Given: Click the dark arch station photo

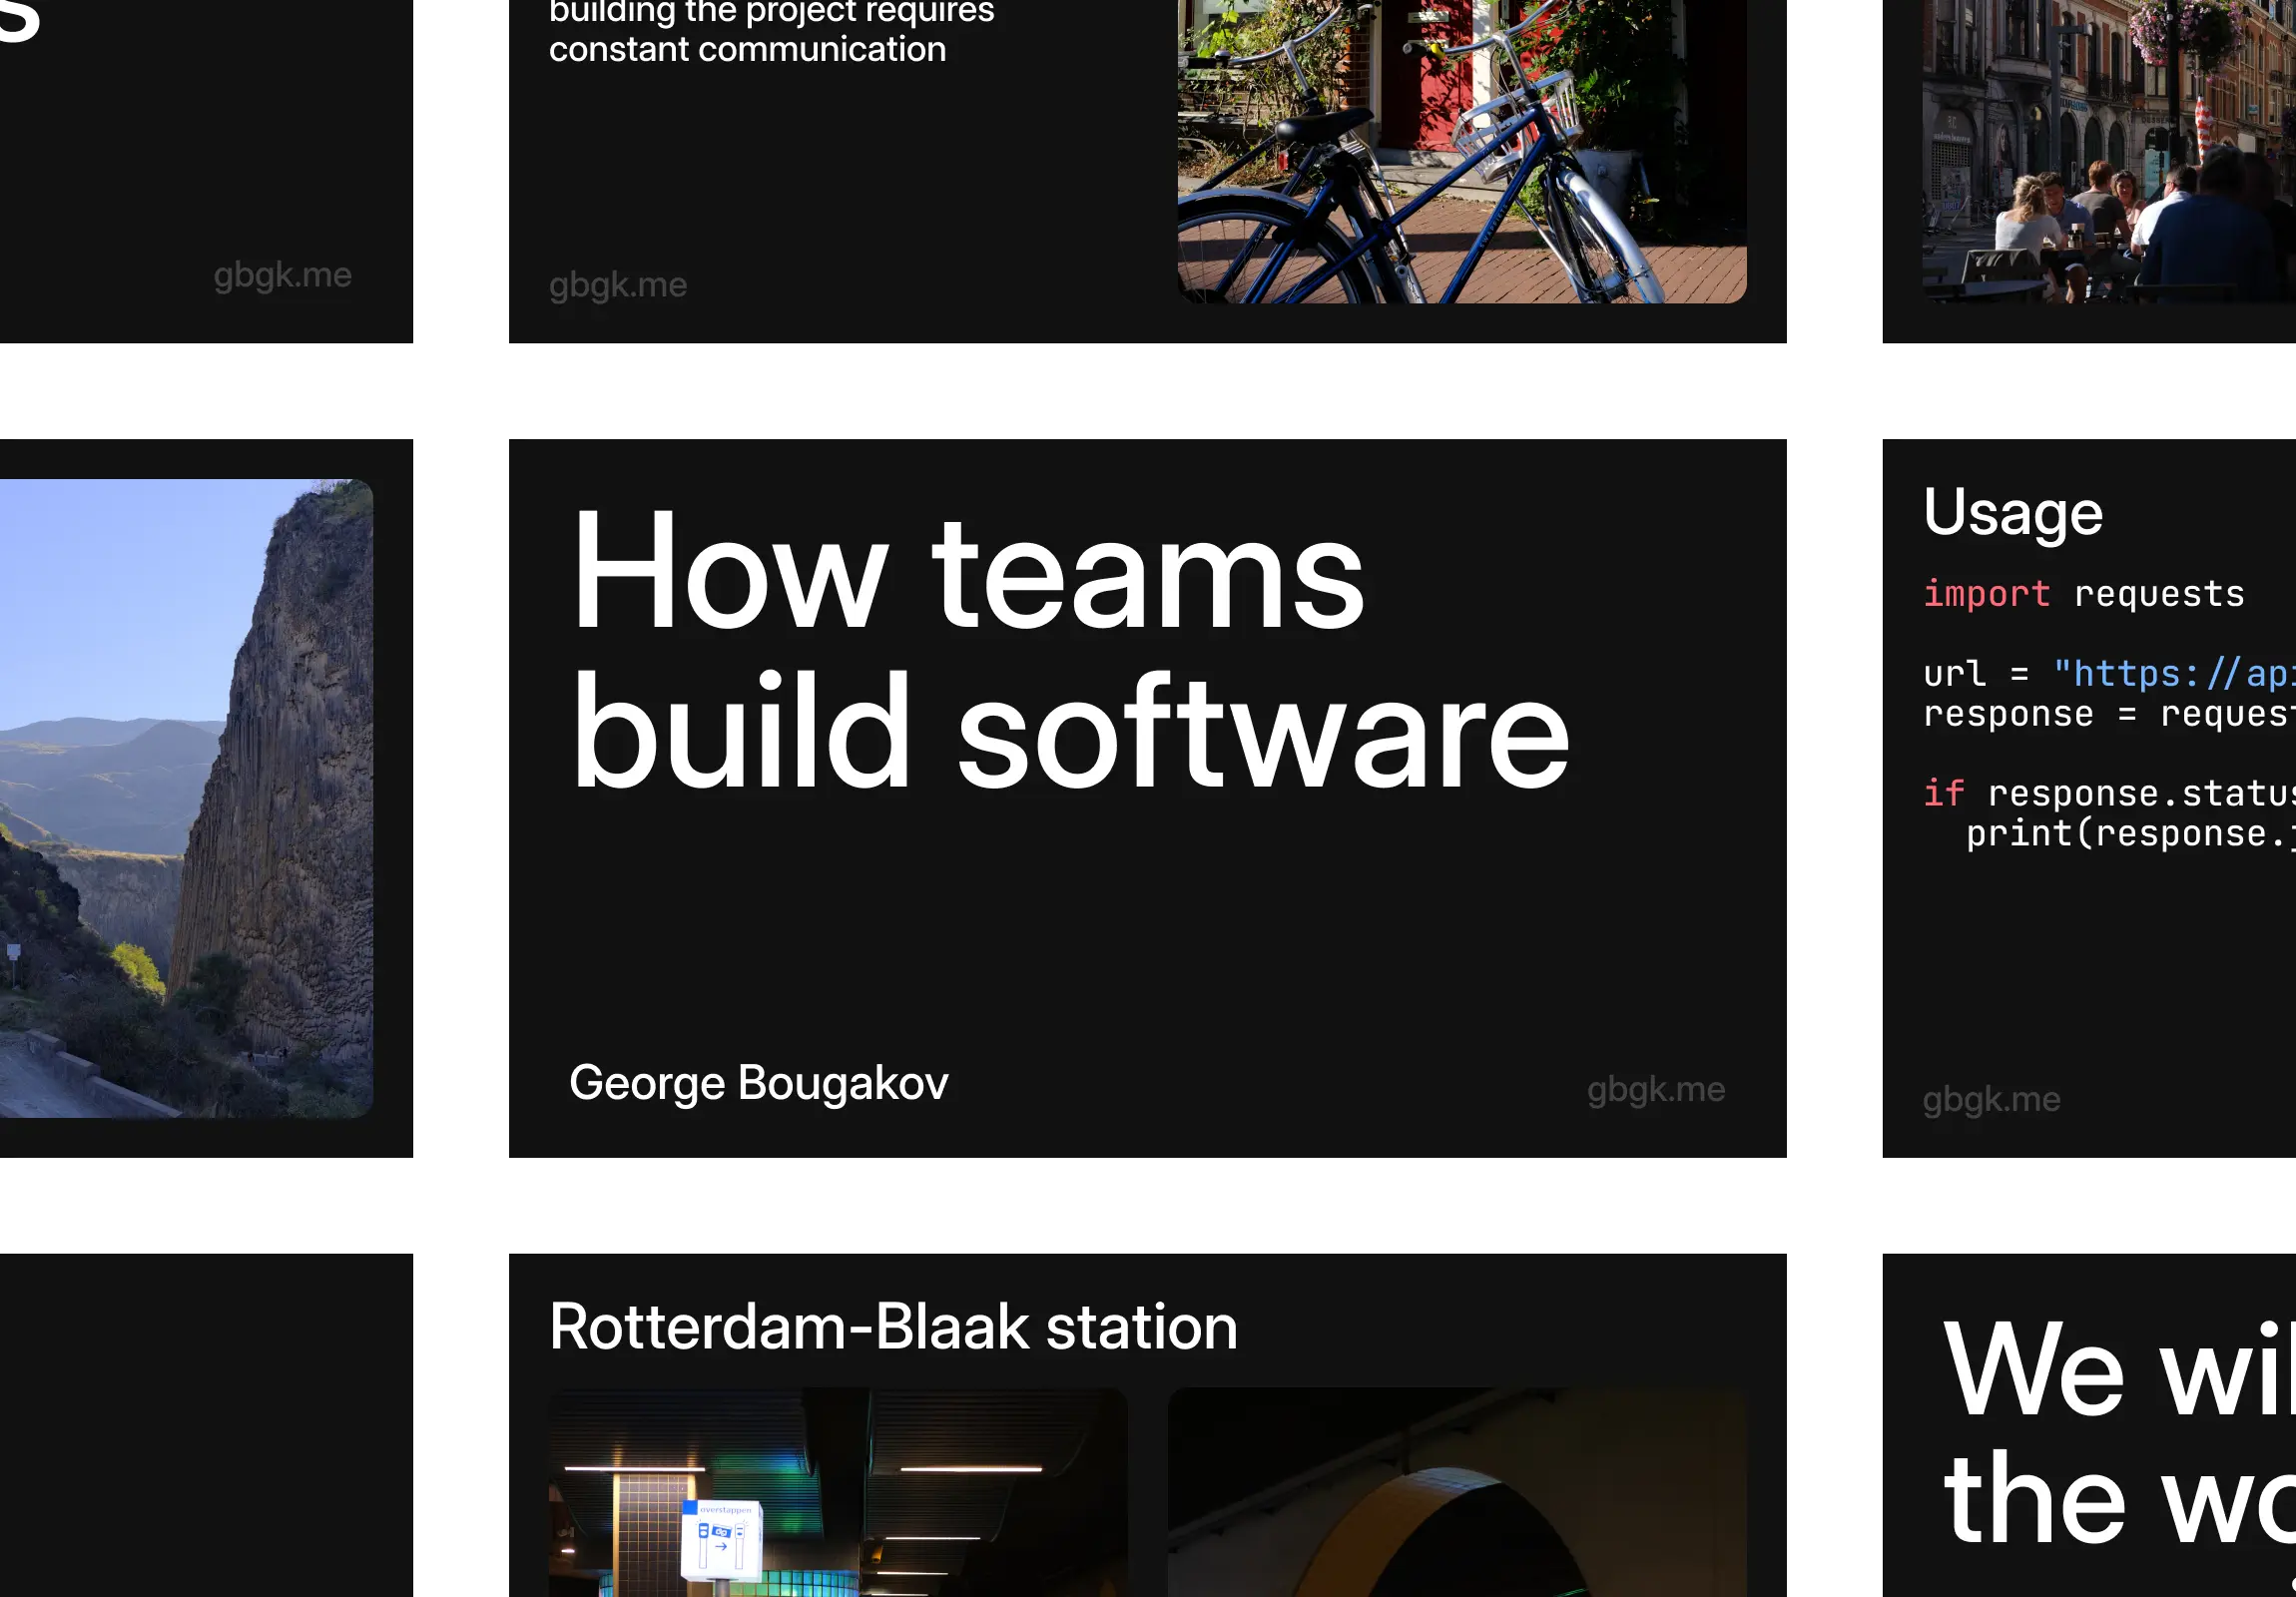Looking at the screenshot, I should click(1456, 1491).
